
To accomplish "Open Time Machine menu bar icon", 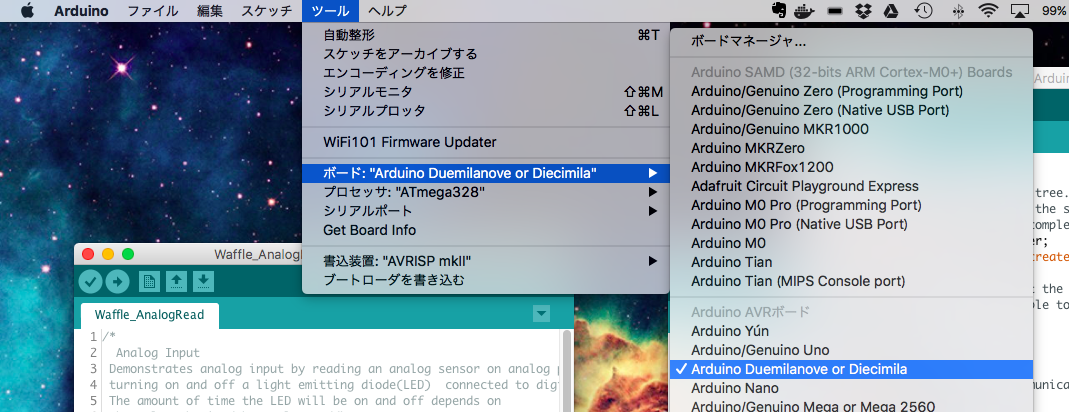I will point(923,10).
